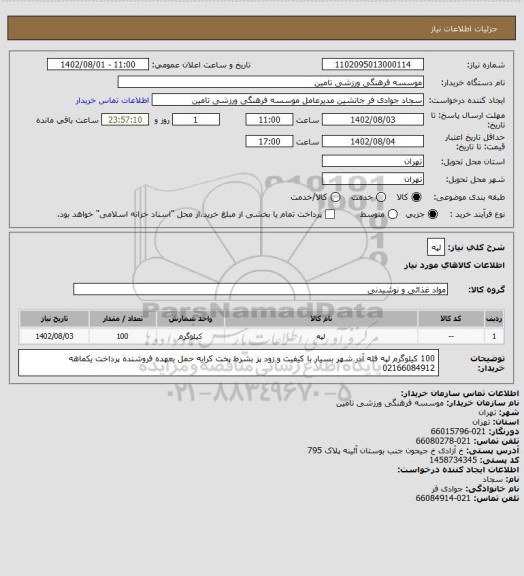Click the family name جوادی فر
Image resolution: width=524 pixels, height=576 pixels.
[x=447, y=489]
